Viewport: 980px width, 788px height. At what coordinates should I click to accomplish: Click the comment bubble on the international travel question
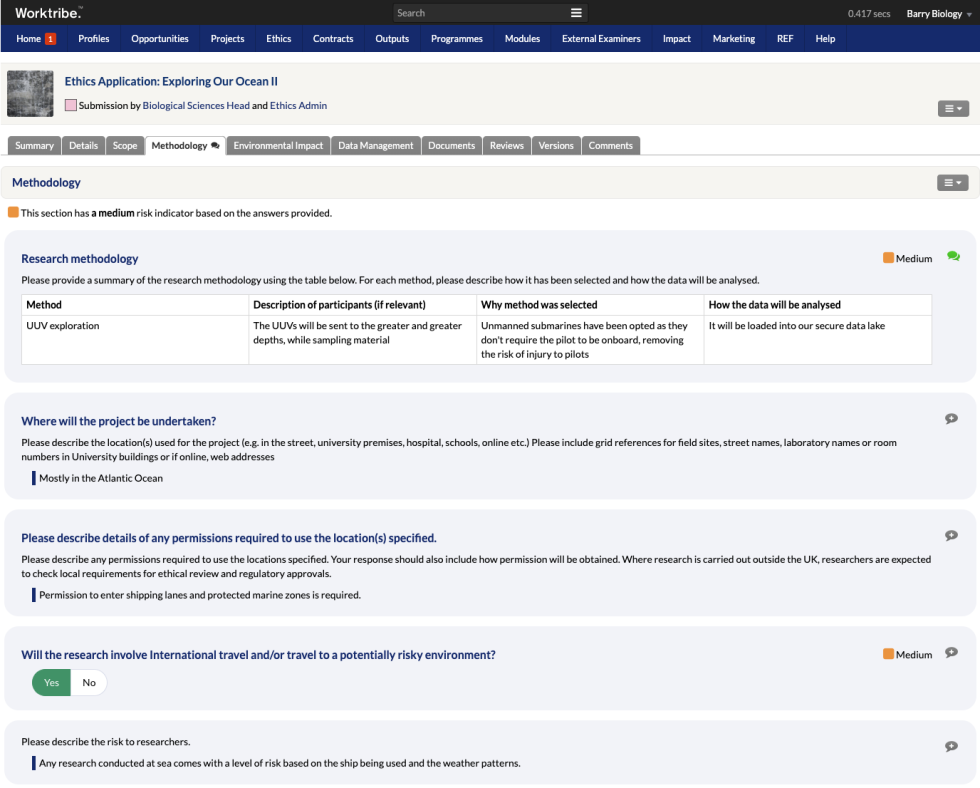[x=951, y=653]
